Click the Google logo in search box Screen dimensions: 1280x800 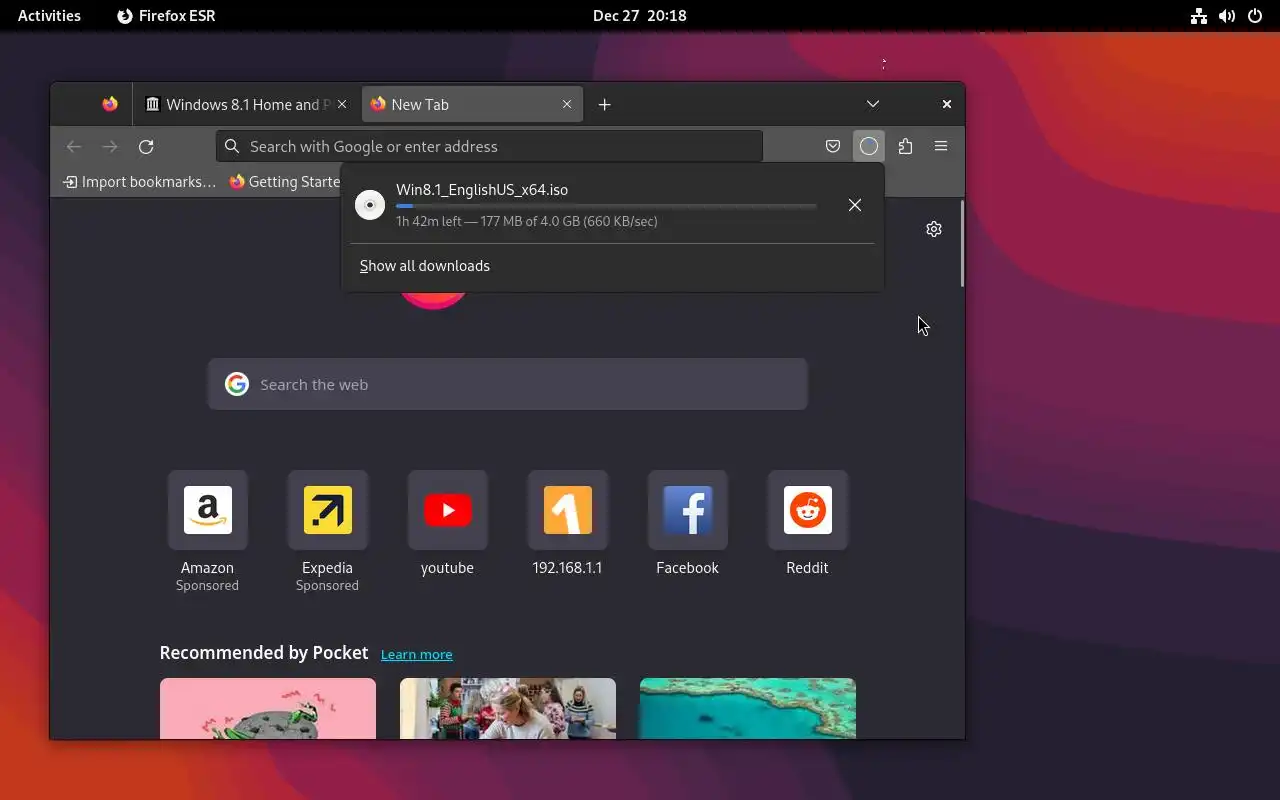(x=237, y=384)
